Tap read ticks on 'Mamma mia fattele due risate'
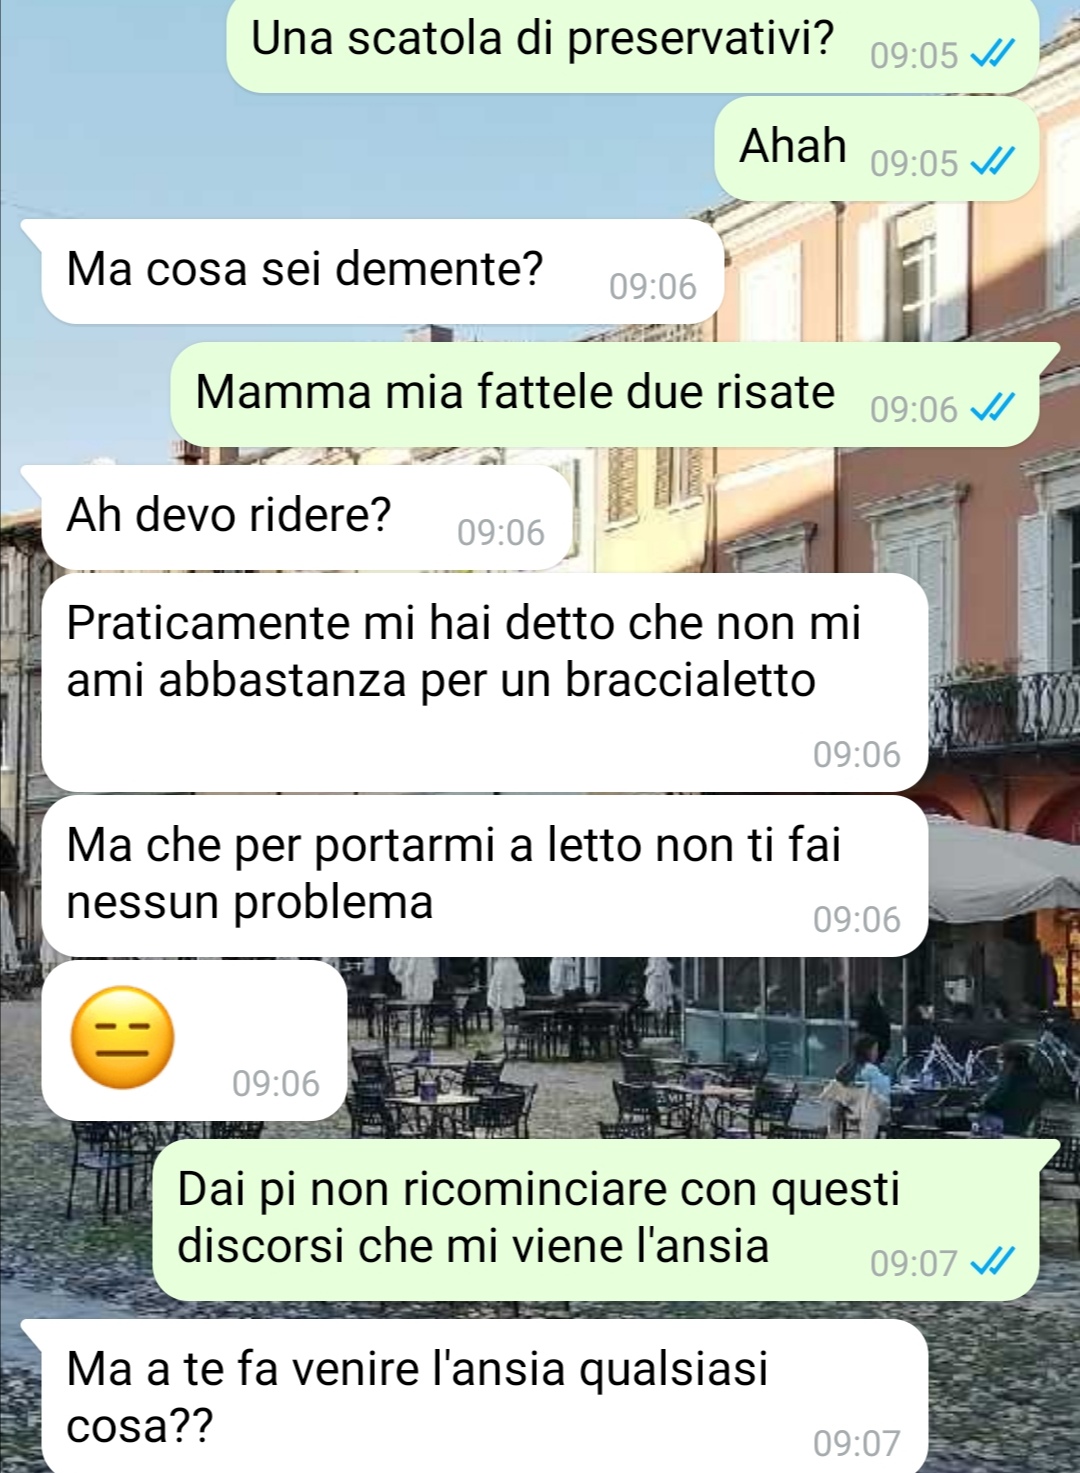Viewport: 1080px width, 1473px height. [992, 407]
